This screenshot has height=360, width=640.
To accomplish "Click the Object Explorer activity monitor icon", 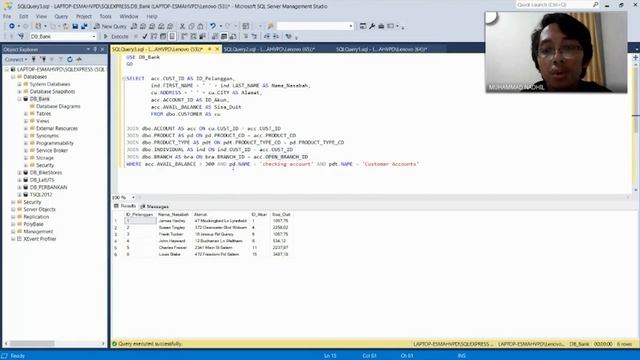I will coord(79,60).
